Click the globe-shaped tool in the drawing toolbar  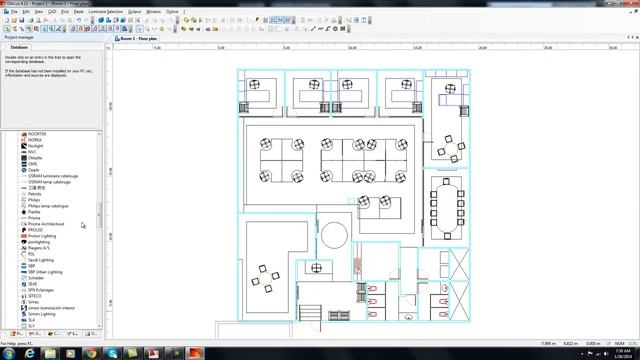tap(336, 29)
